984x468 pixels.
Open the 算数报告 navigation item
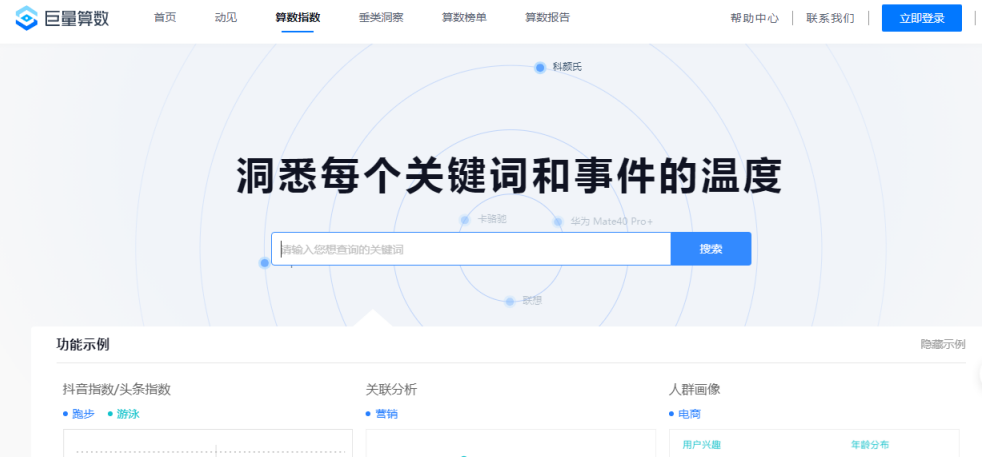[547, 18]
